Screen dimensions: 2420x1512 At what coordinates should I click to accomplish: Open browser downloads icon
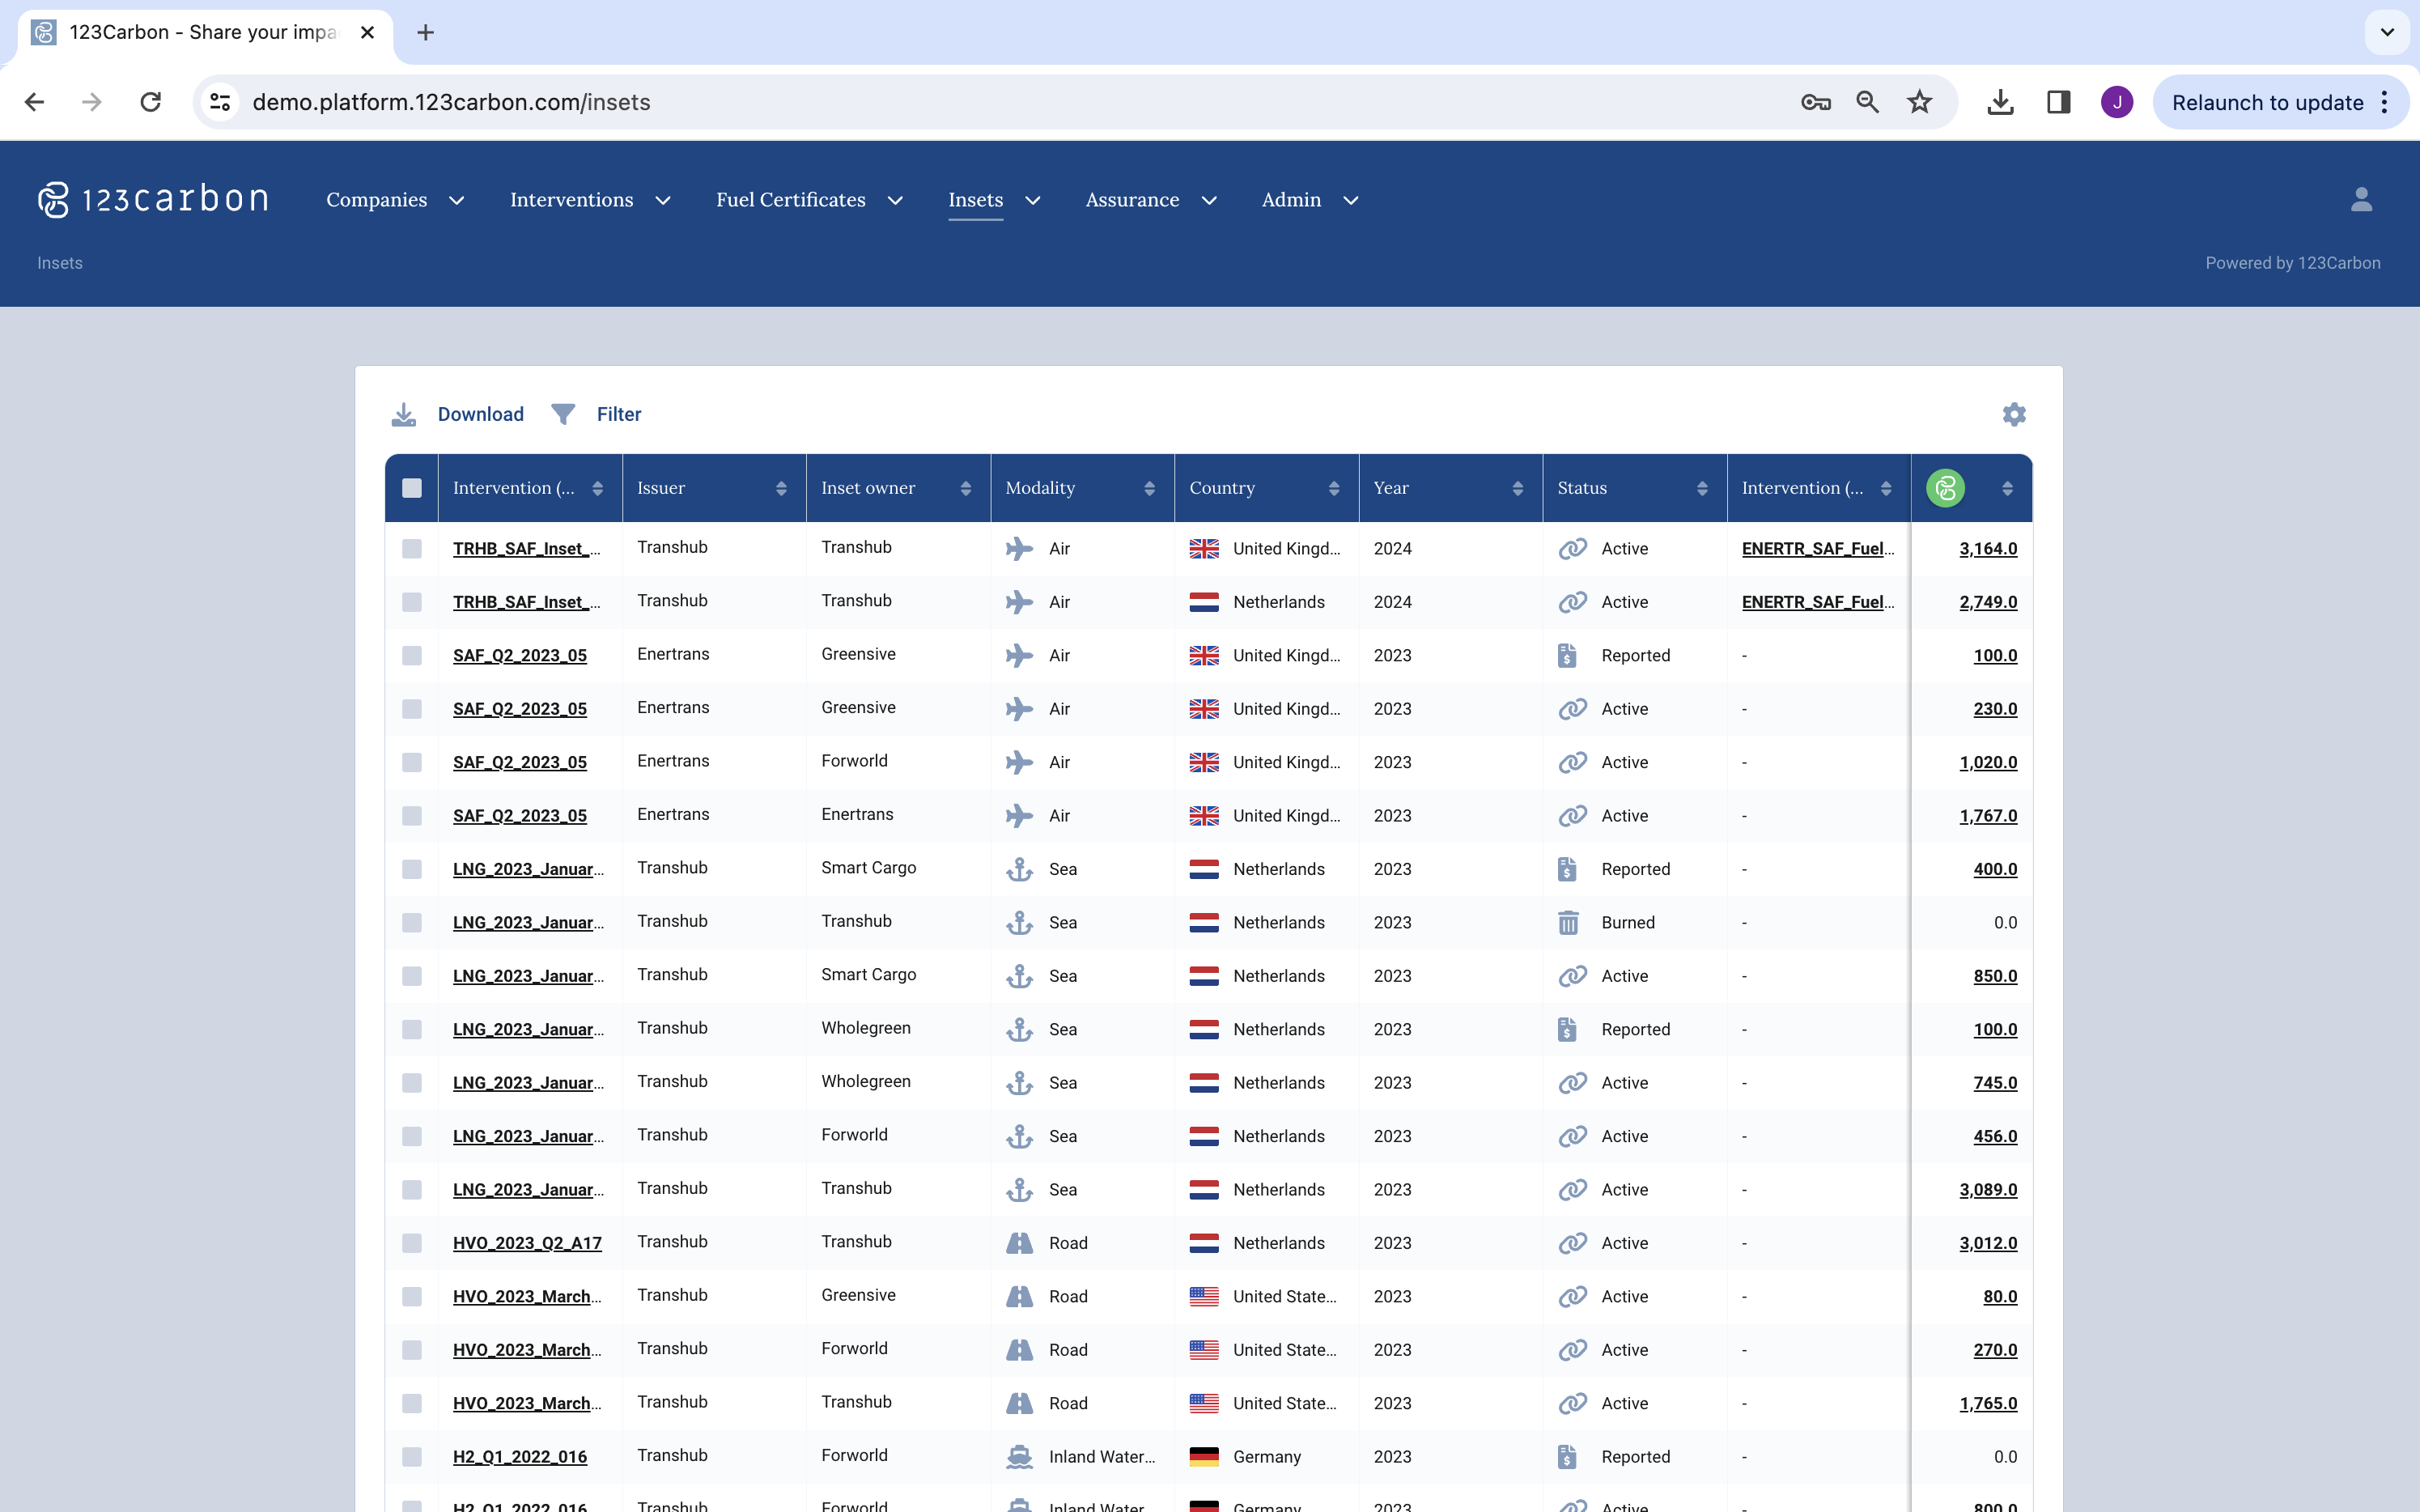pyautogui.click(x=2000, y=102)
